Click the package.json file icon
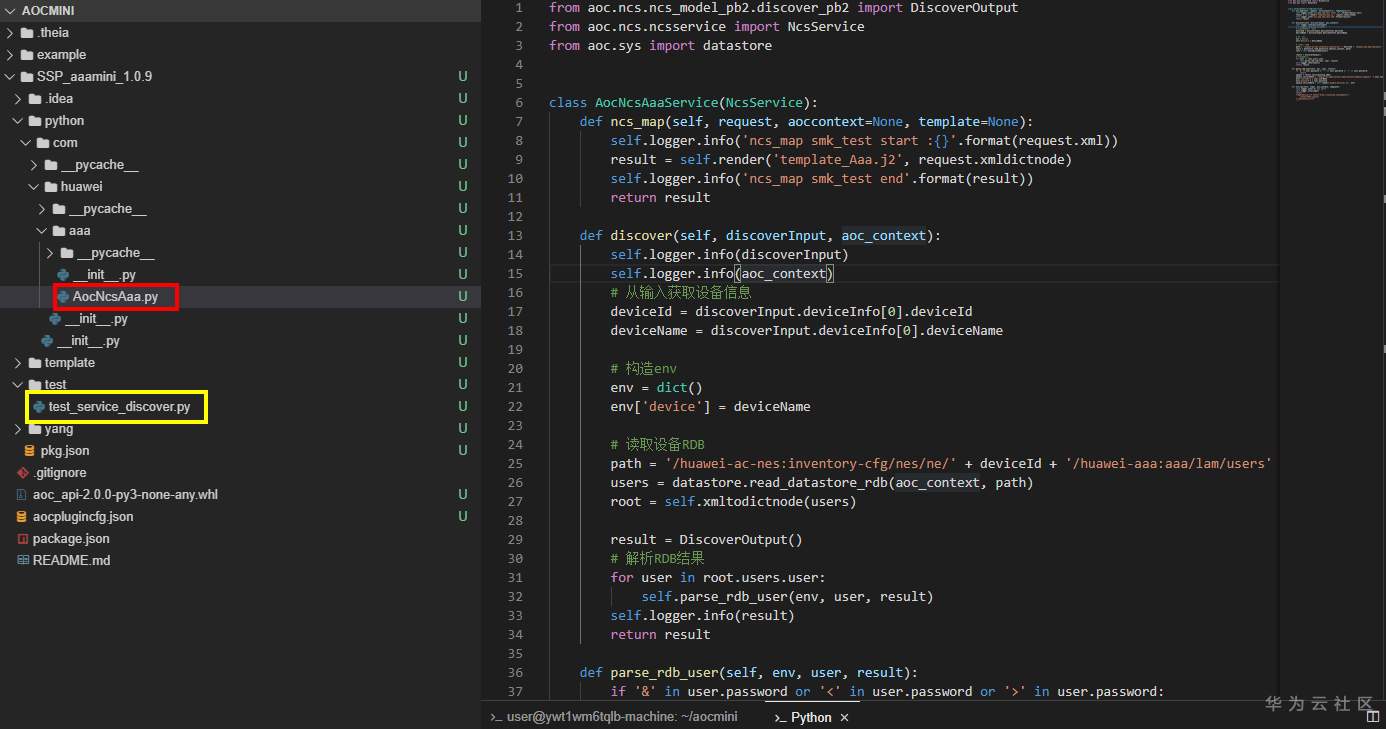 click(x=23, y=539)
